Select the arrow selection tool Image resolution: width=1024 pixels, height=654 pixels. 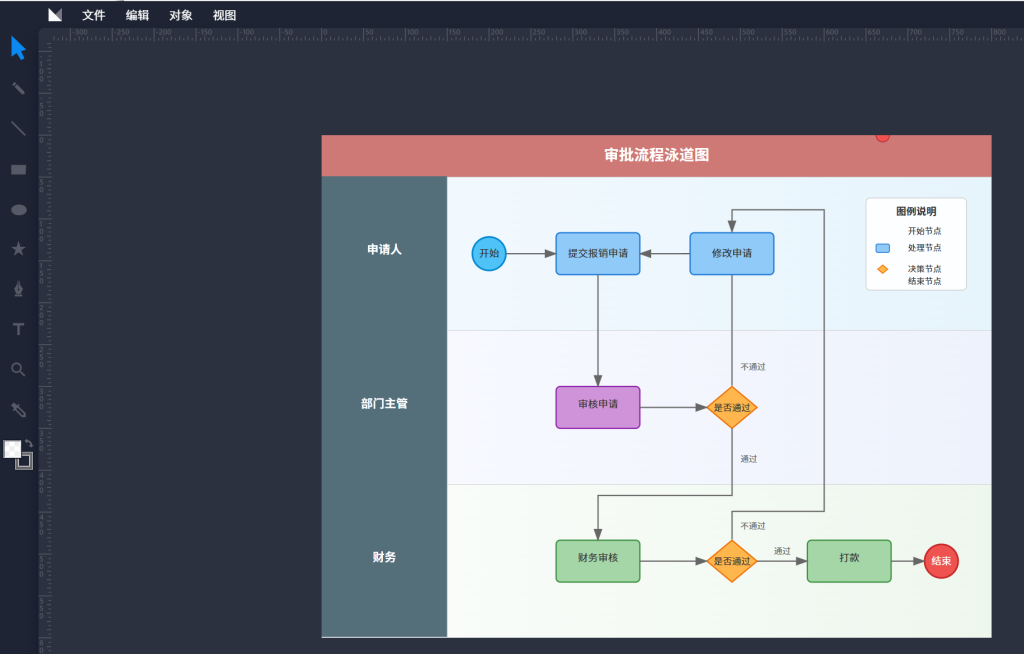[18, 48]
